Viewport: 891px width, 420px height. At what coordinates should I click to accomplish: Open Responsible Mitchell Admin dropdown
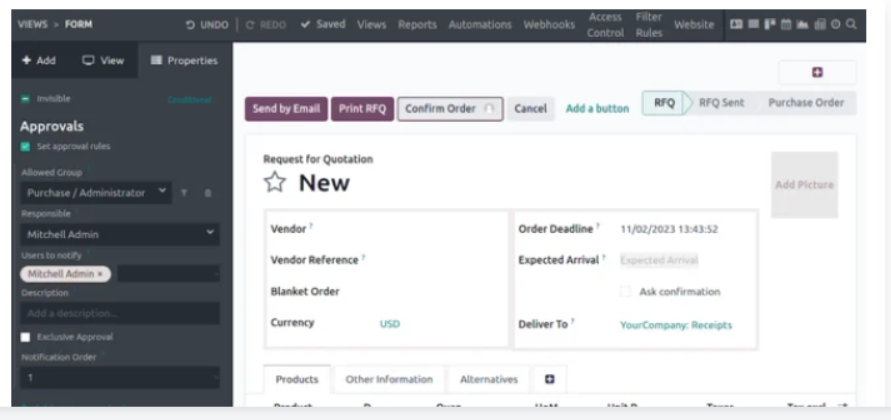(x=120, y=234)
